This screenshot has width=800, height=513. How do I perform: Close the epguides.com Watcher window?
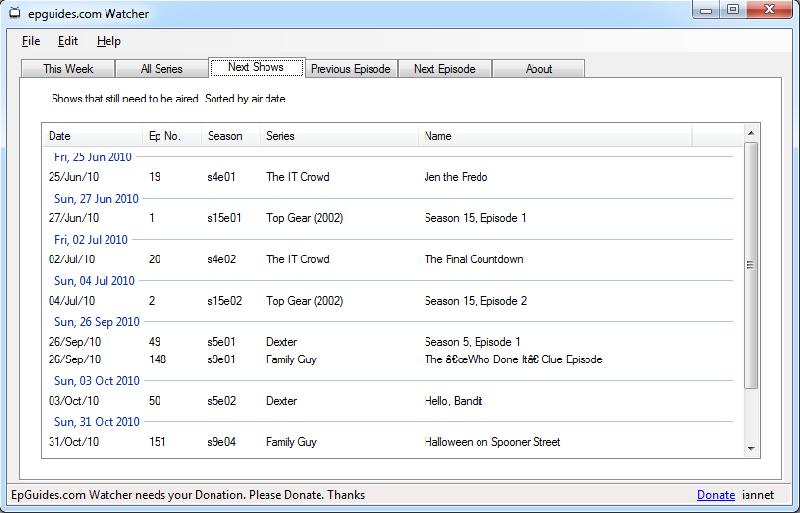click(769, 10)
